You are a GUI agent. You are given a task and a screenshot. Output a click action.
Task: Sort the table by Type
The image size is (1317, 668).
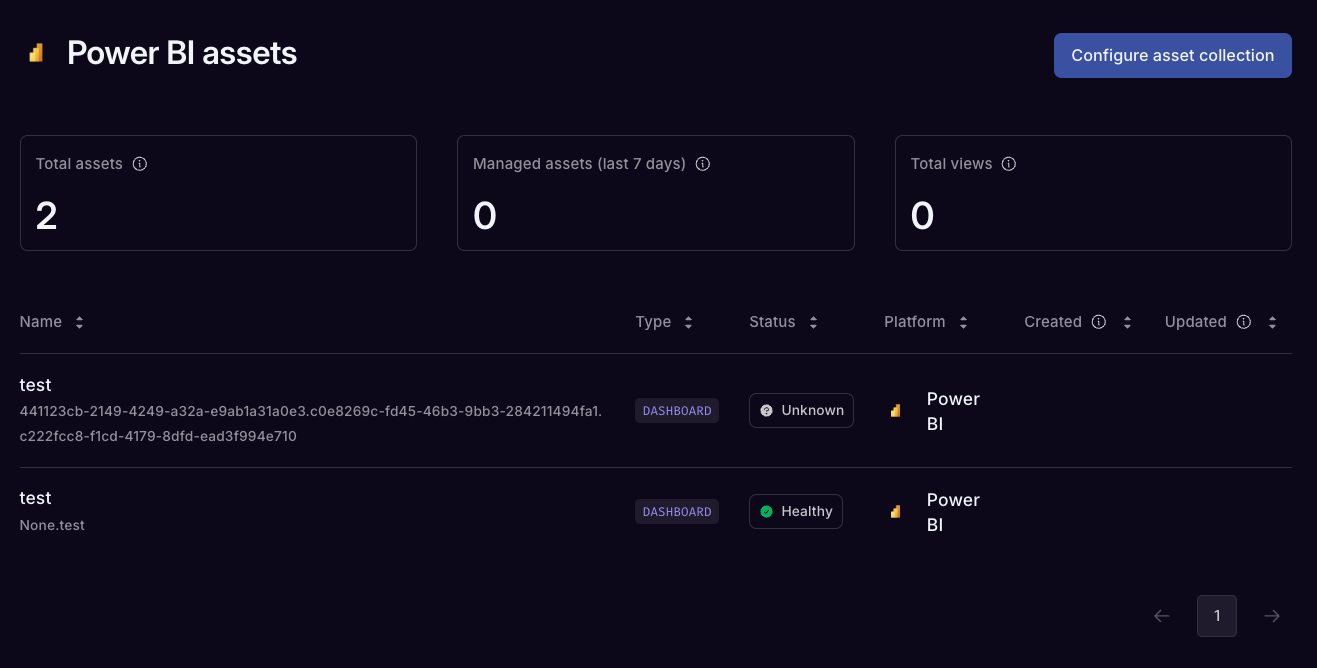pyautogui.click(x=688, y=322)
